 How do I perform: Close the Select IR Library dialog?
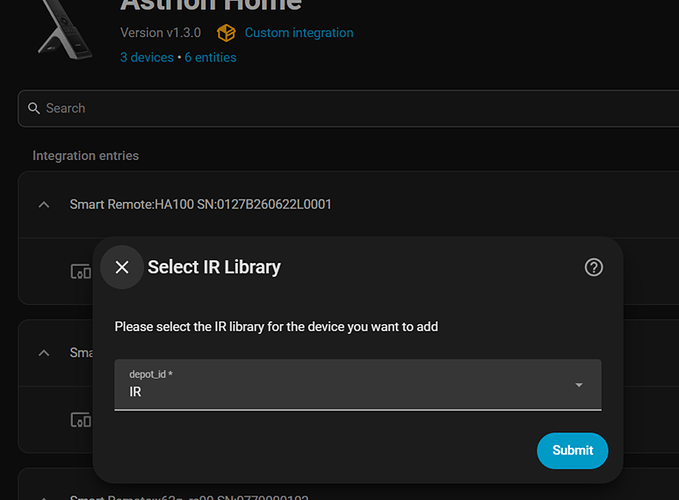click(x=122, y=267)
